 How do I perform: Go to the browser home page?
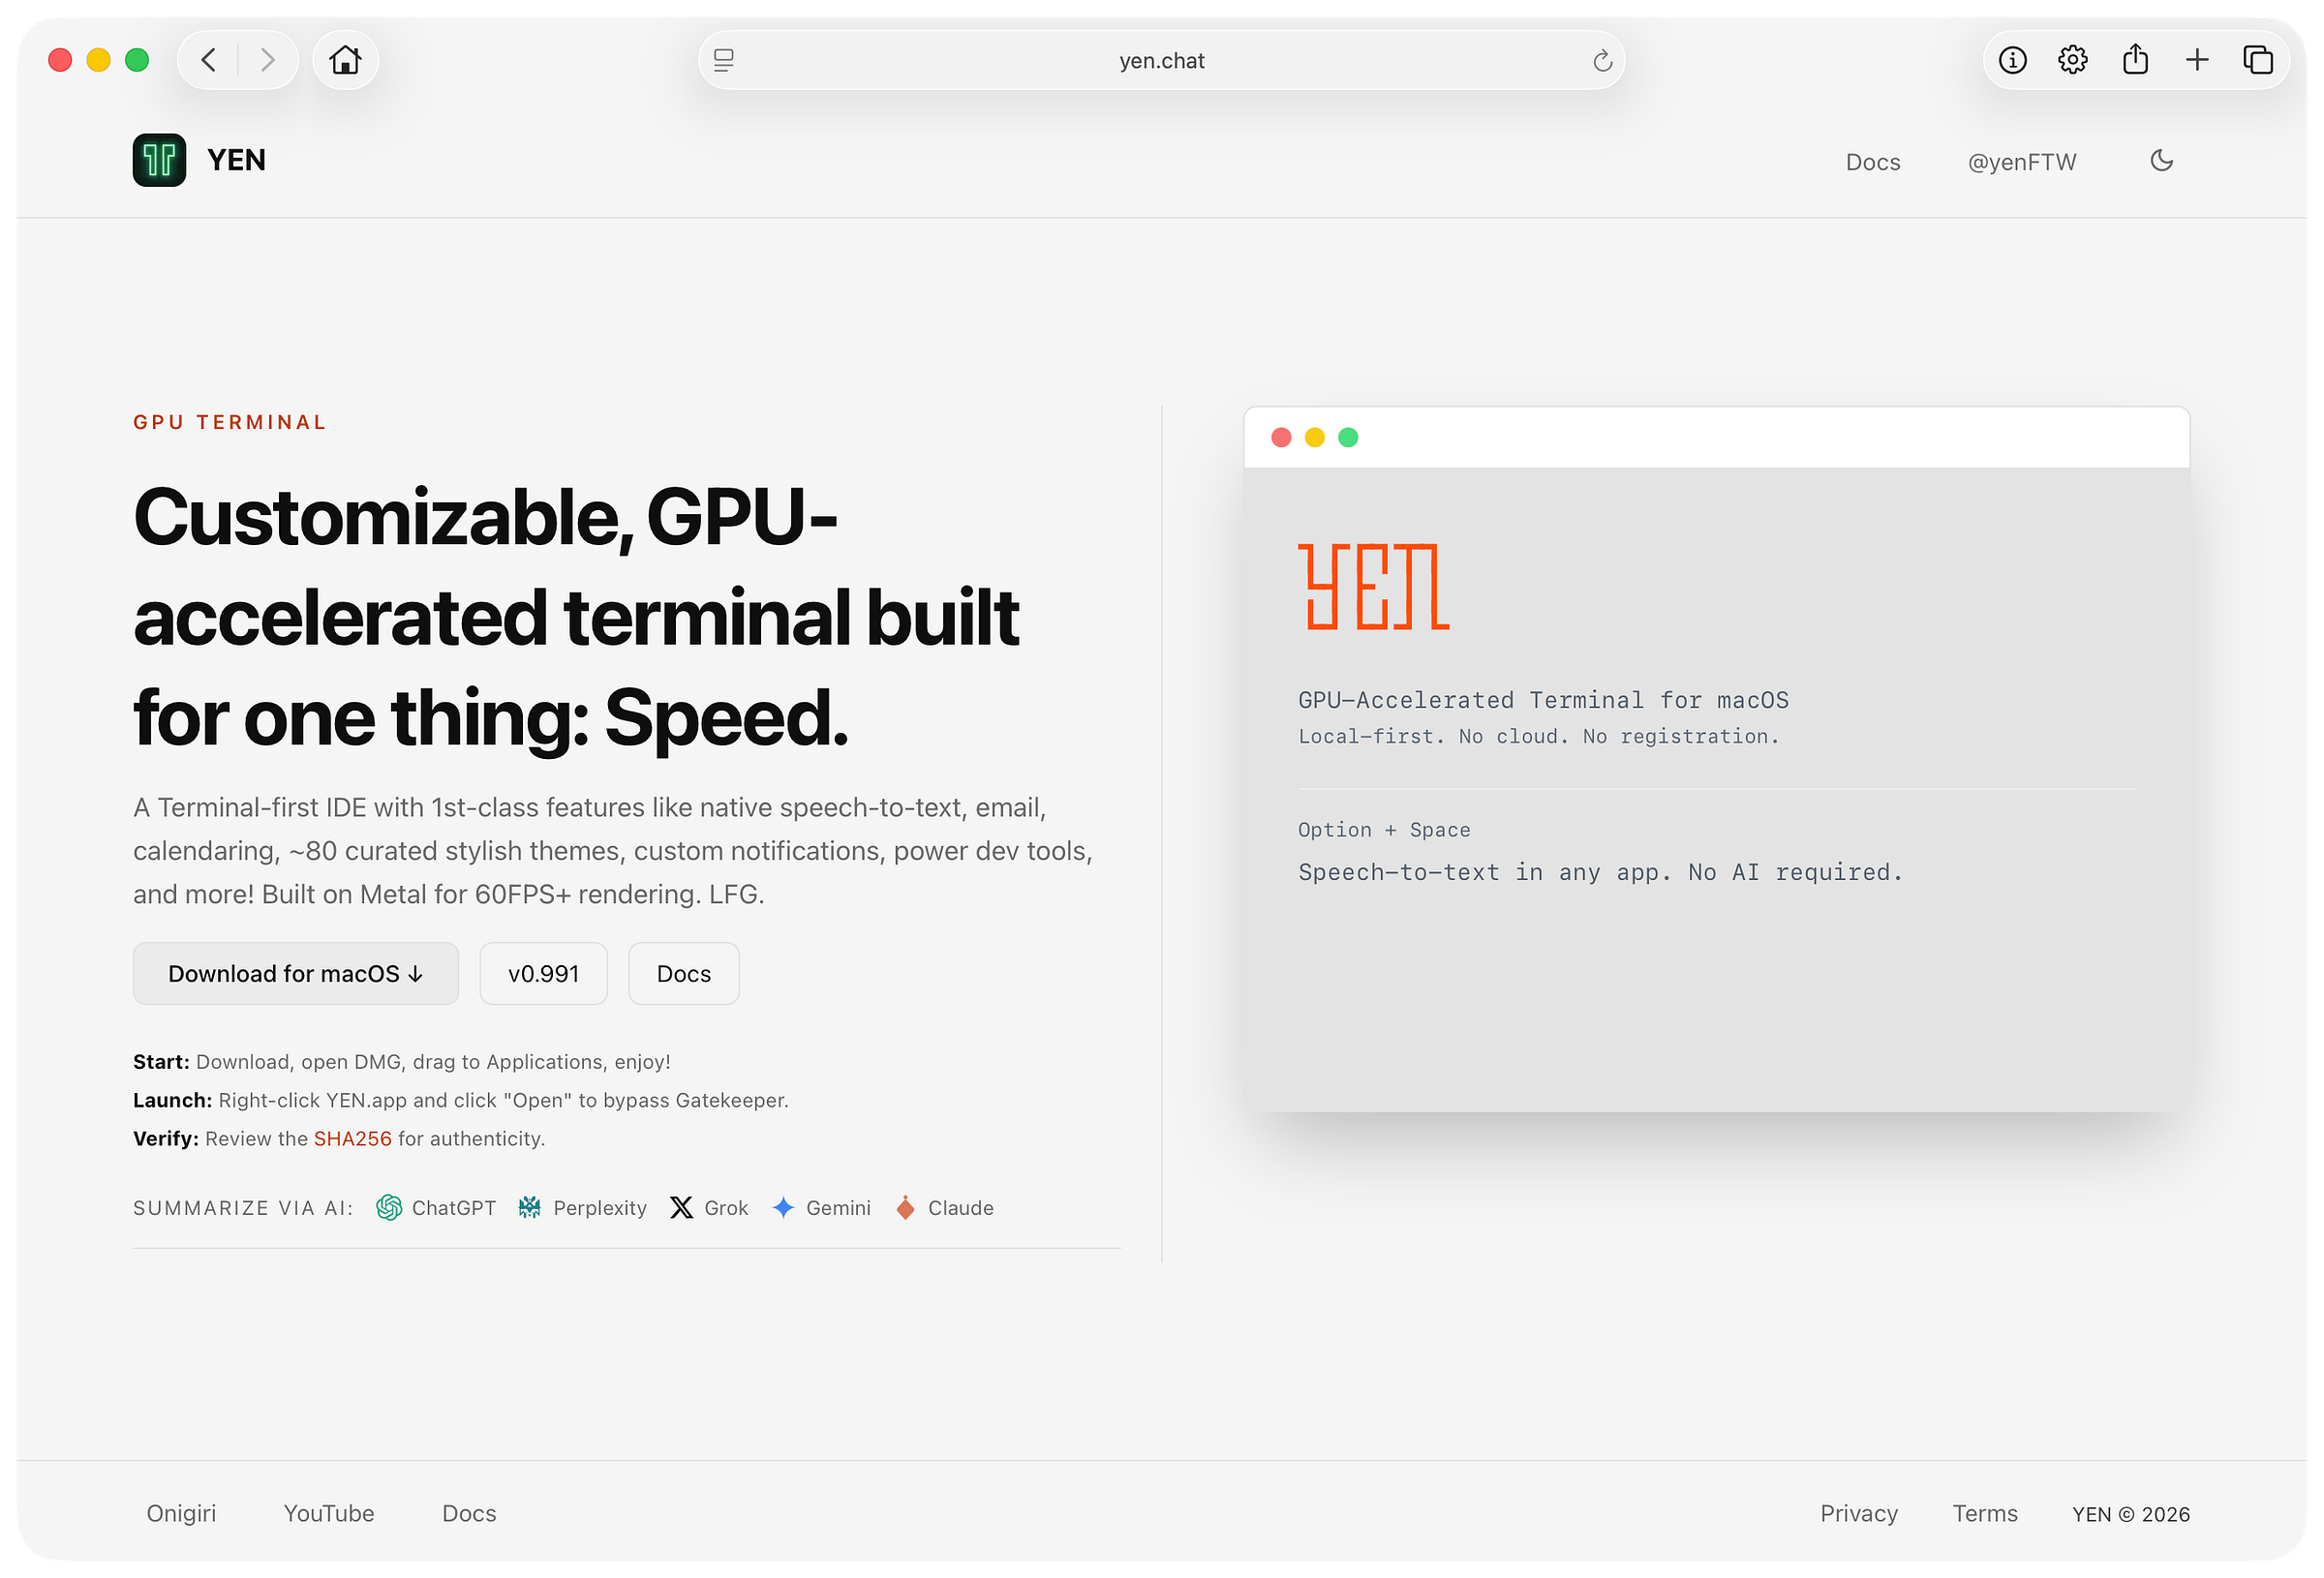click(x=345, y=60)
